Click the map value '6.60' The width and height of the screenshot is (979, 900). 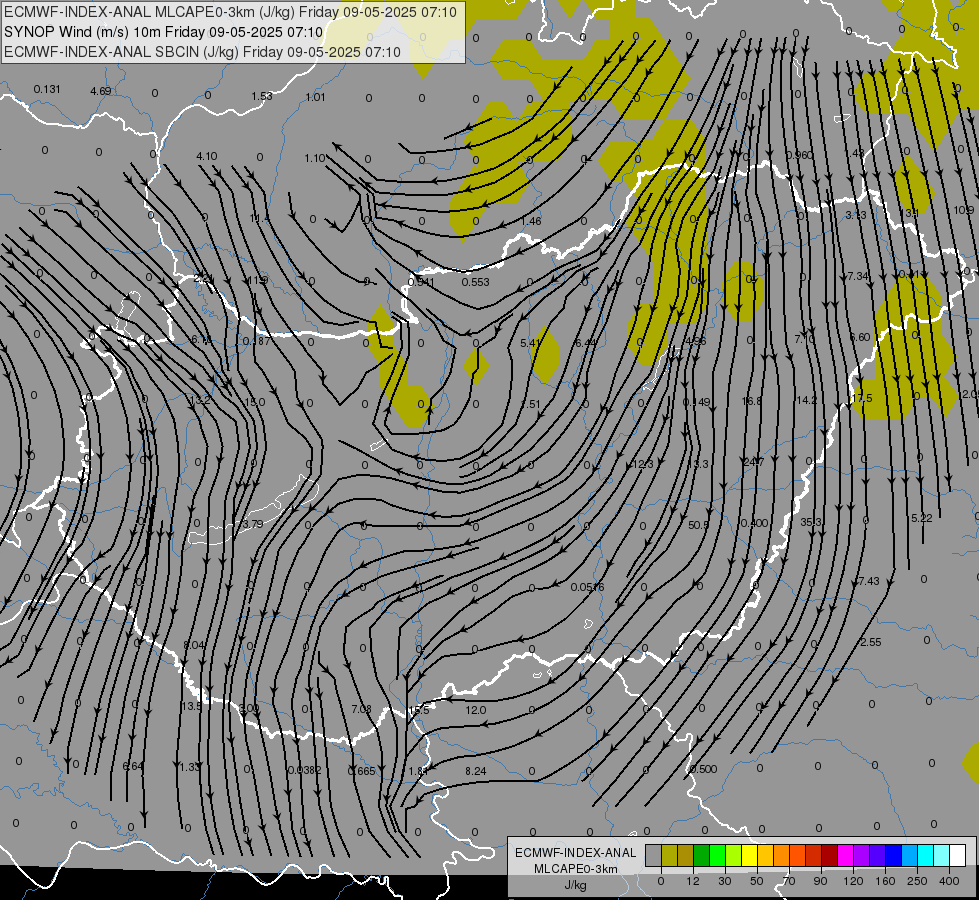coord(860,337)
